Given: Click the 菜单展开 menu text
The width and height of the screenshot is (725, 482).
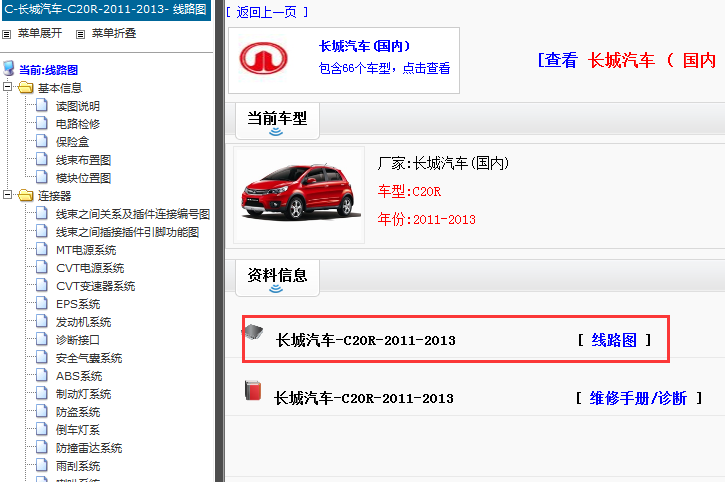Looking at the screenshot, I should [x=40, y=33].
